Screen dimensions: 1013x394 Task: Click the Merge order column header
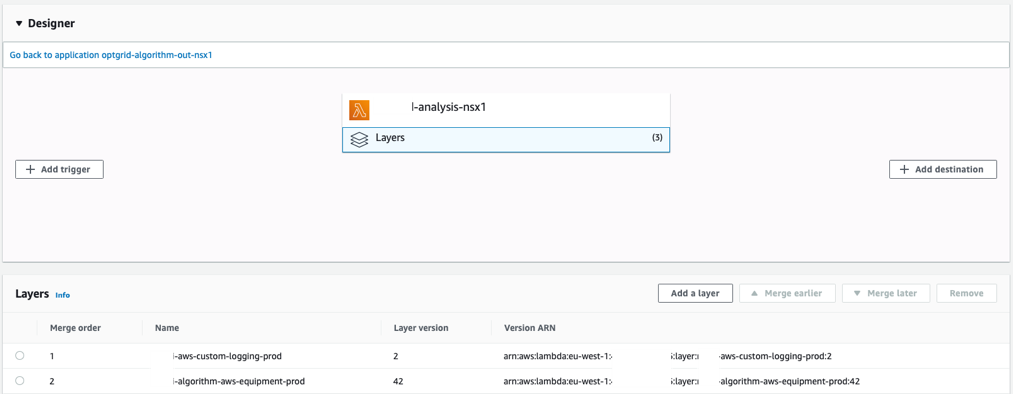click(76, 328)
